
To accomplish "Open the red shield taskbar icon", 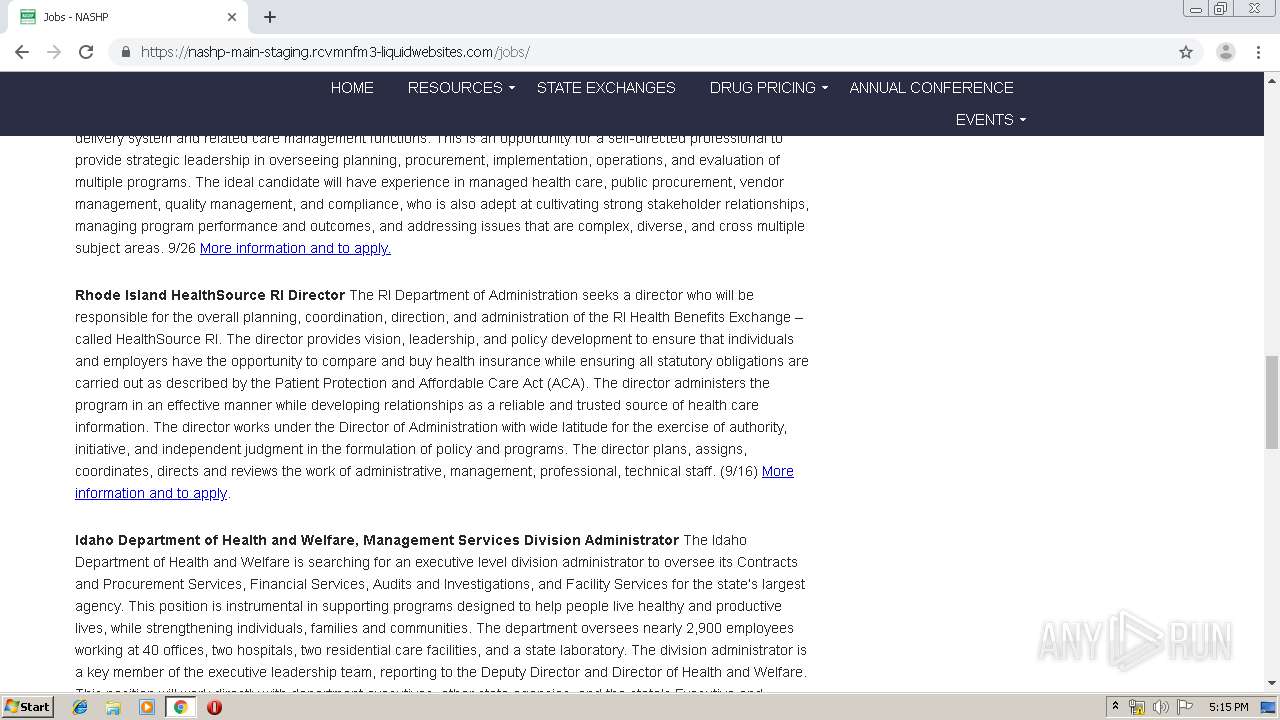I will coord(214,707).
